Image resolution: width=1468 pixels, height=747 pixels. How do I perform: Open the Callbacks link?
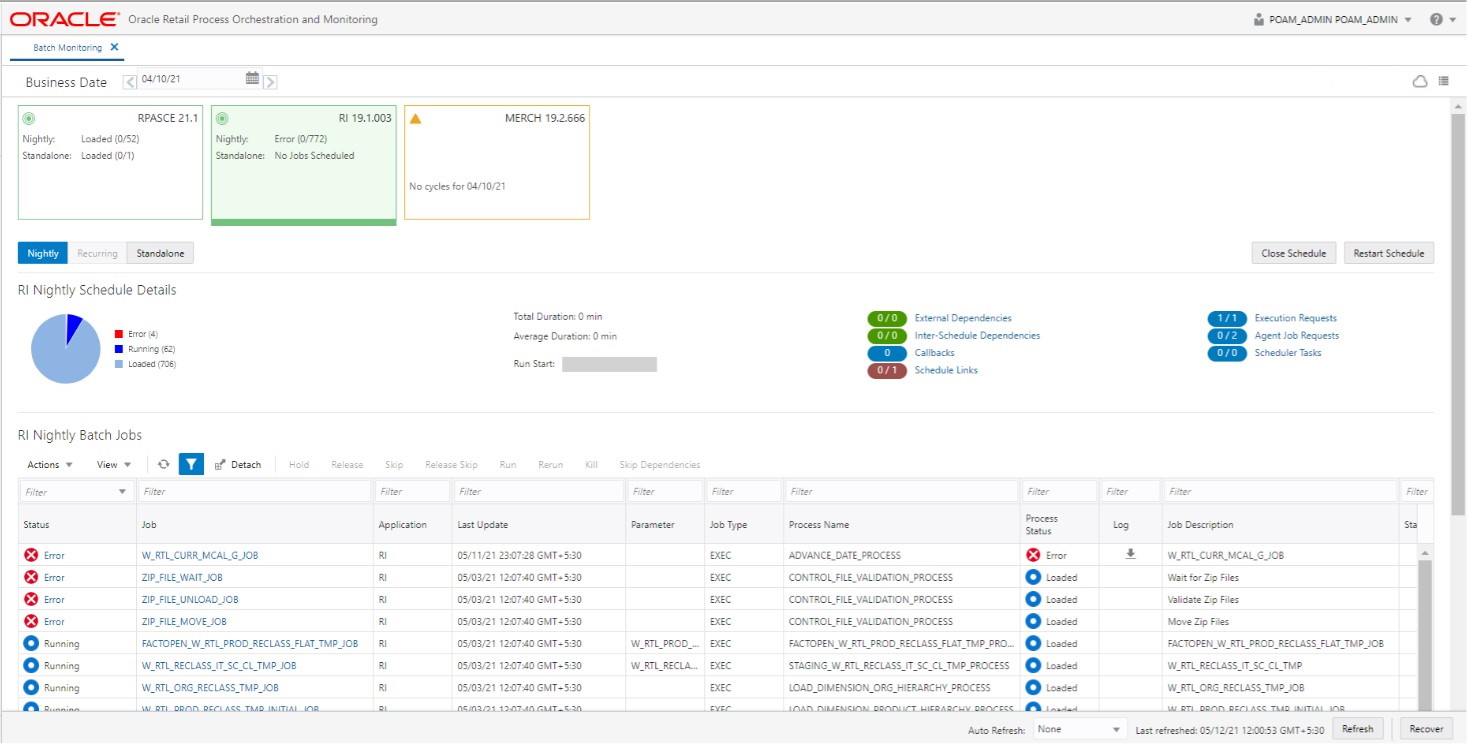(934, 353)
